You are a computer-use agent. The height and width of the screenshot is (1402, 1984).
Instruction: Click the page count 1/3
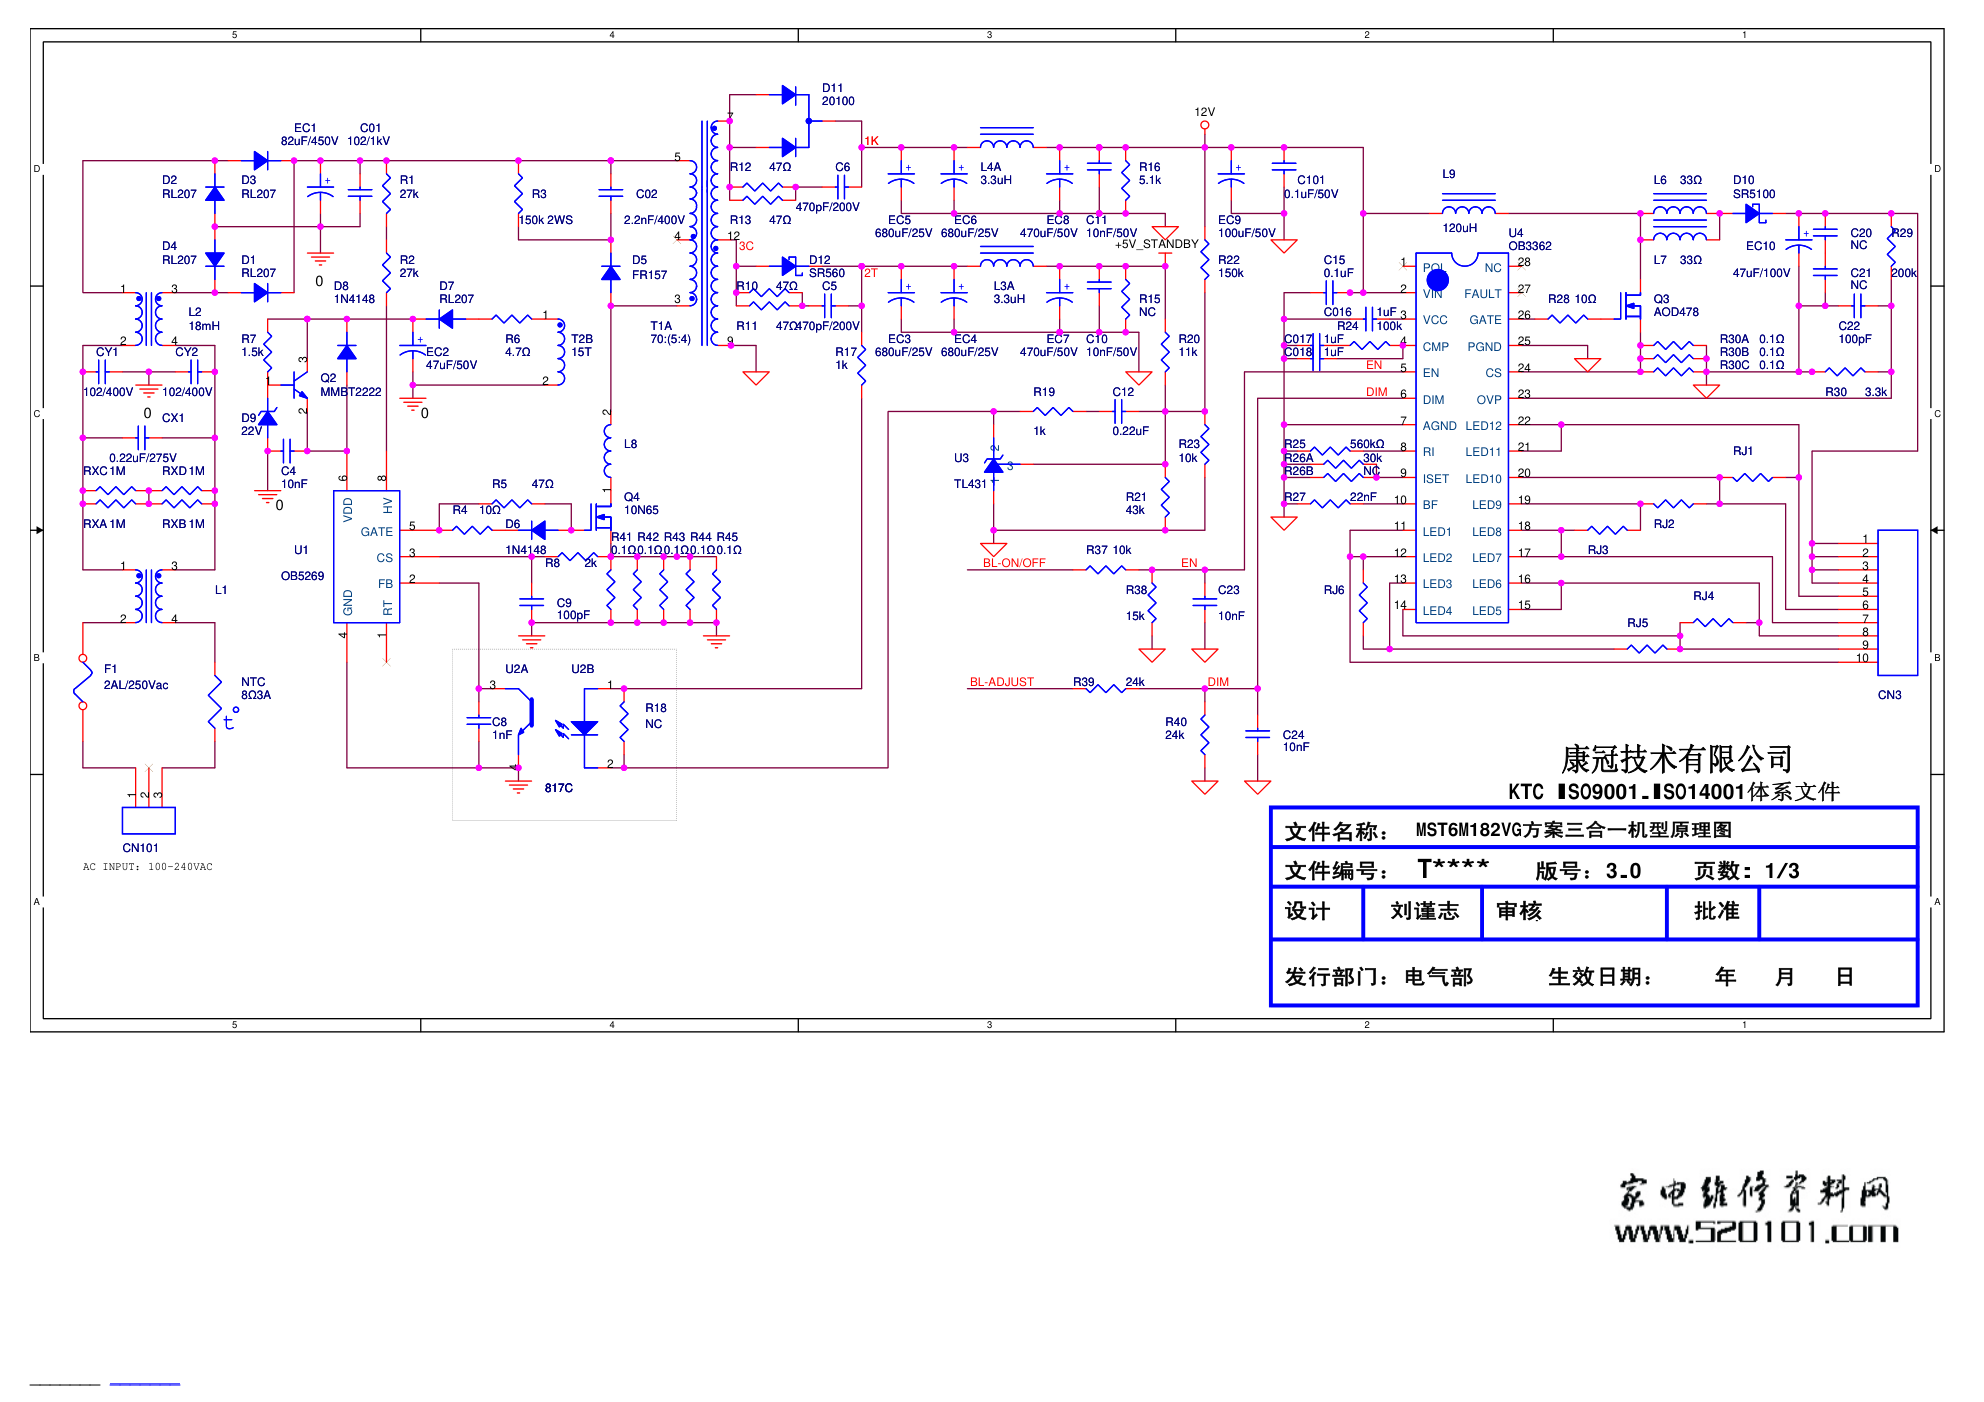click(1782, 871)
